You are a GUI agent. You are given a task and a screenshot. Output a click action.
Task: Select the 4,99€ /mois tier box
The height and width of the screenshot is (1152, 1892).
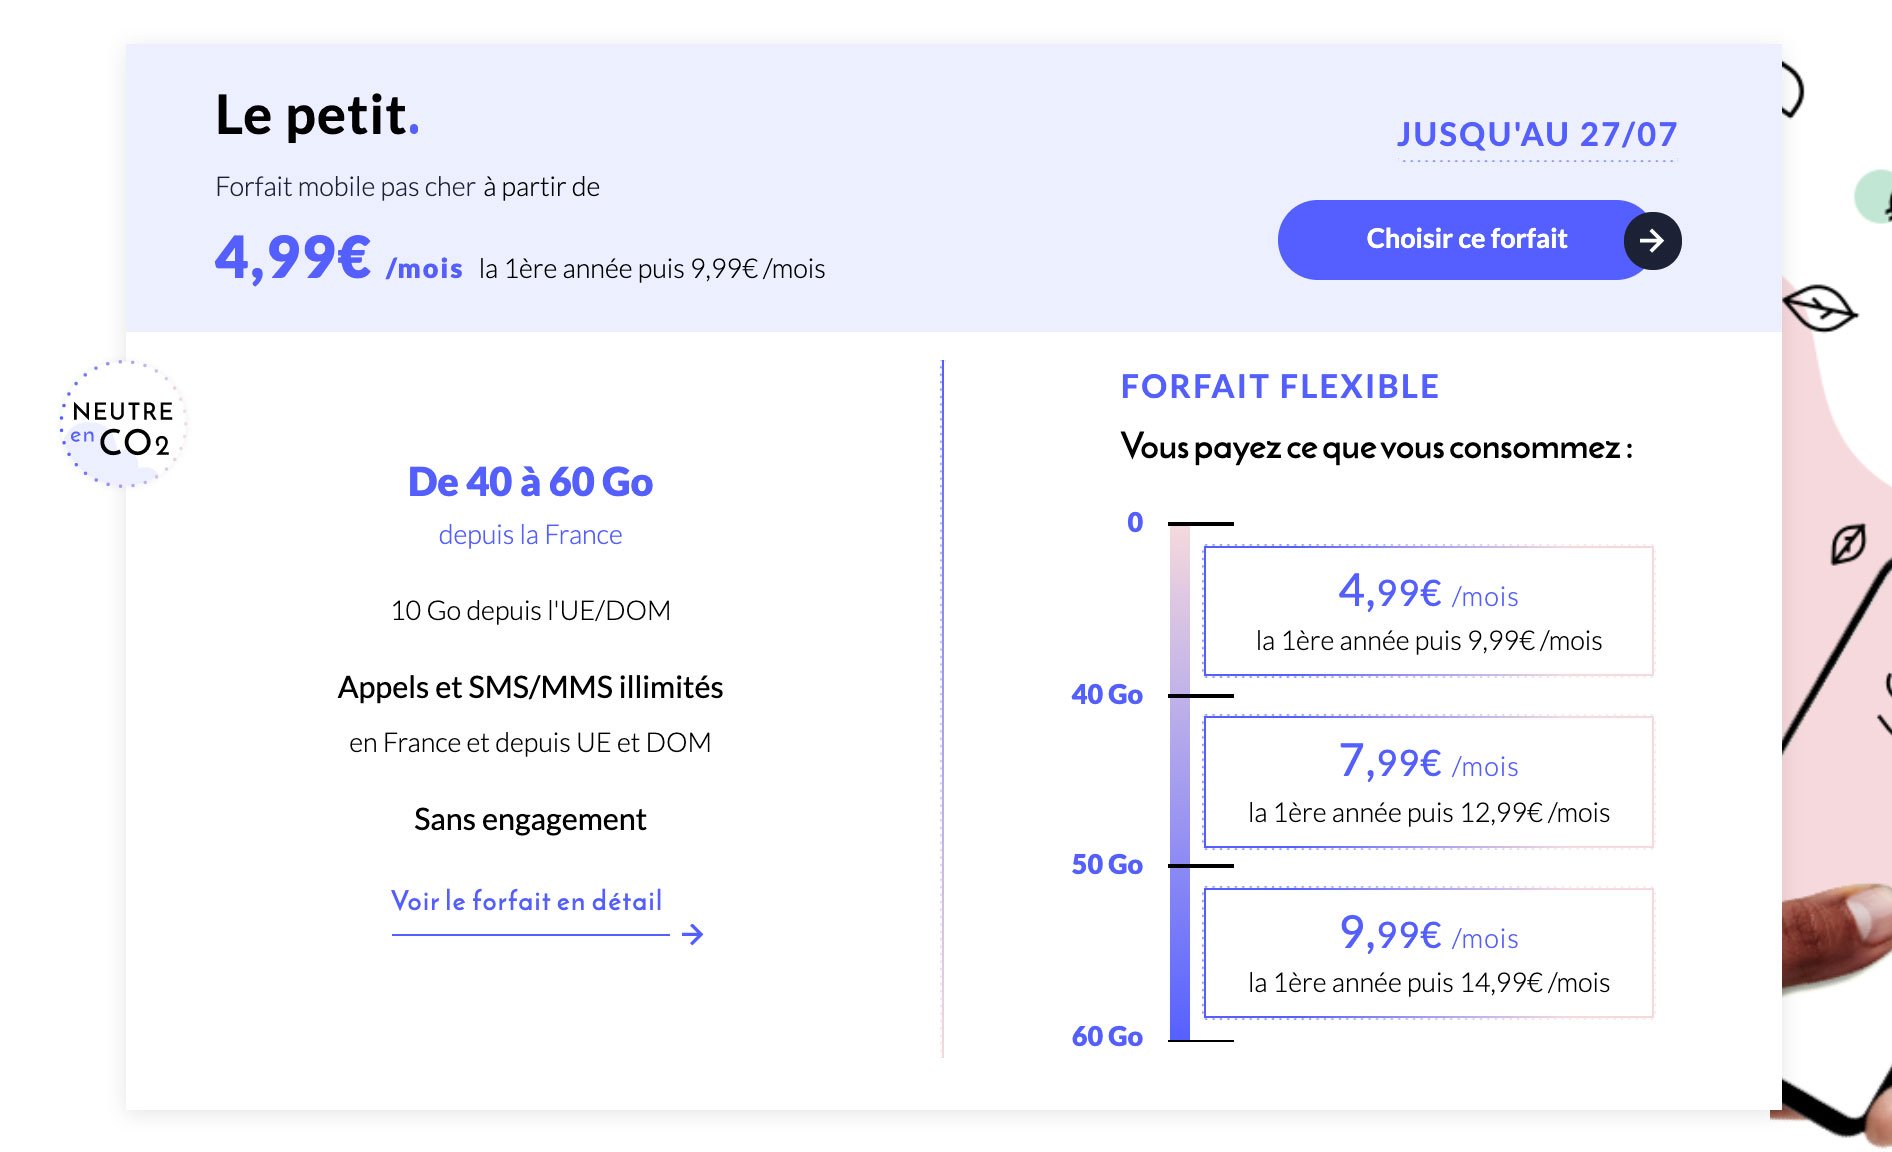click(1428, 611)
